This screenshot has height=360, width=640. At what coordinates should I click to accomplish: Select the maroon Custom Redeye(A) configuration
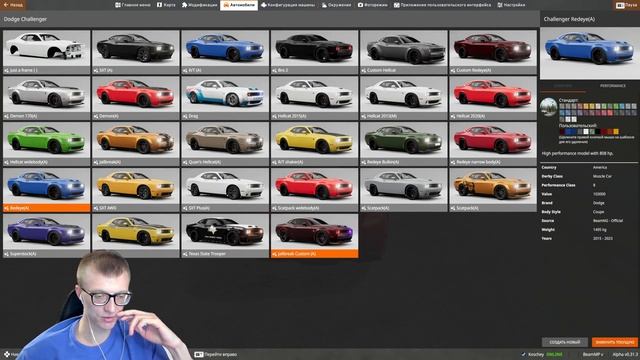(x=493, y=52)
